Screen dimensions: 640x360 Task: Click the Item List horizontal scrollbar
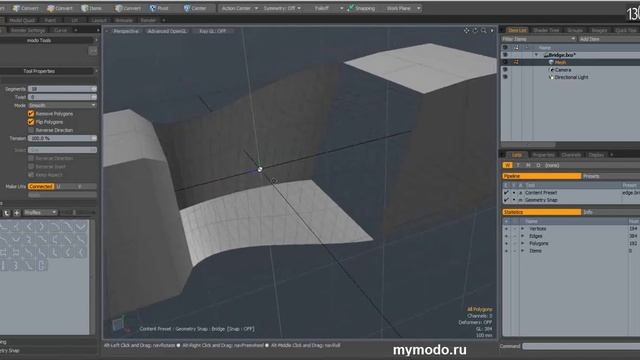coord(529,145)
